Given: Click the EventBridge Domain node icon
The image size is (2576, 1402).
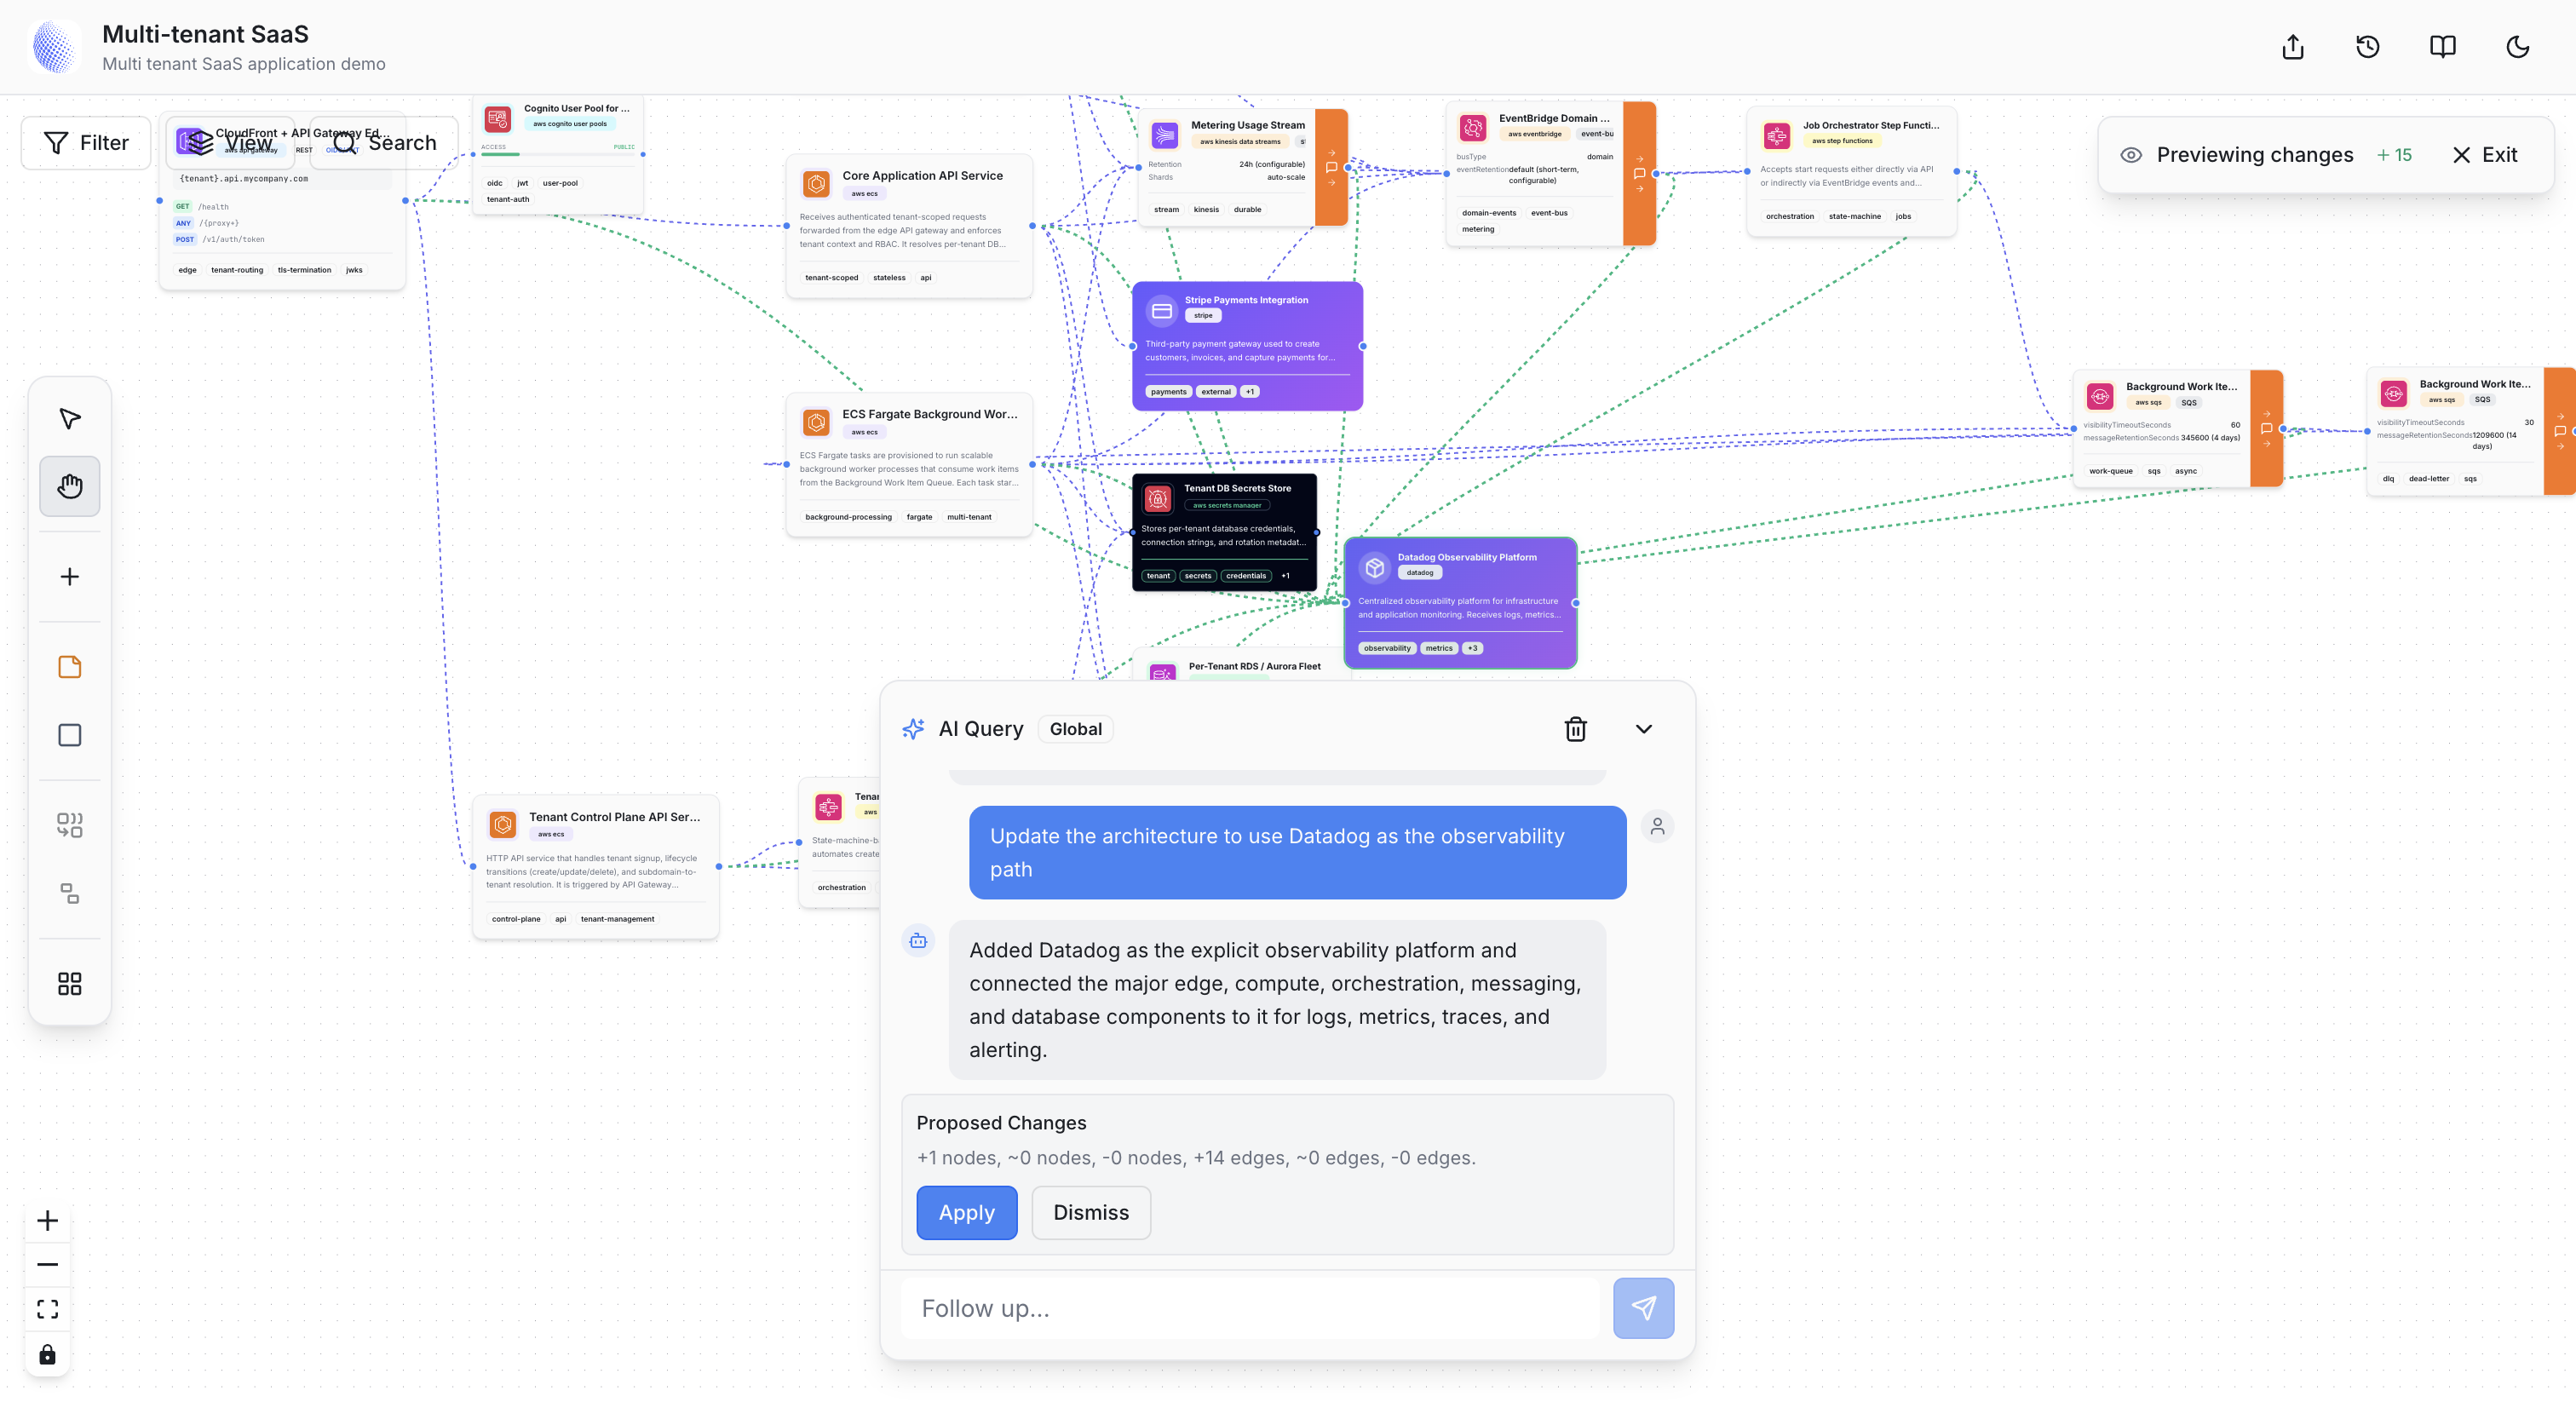Looking at the screenshot, I should pyautogui.click(x=1472, y=128).
